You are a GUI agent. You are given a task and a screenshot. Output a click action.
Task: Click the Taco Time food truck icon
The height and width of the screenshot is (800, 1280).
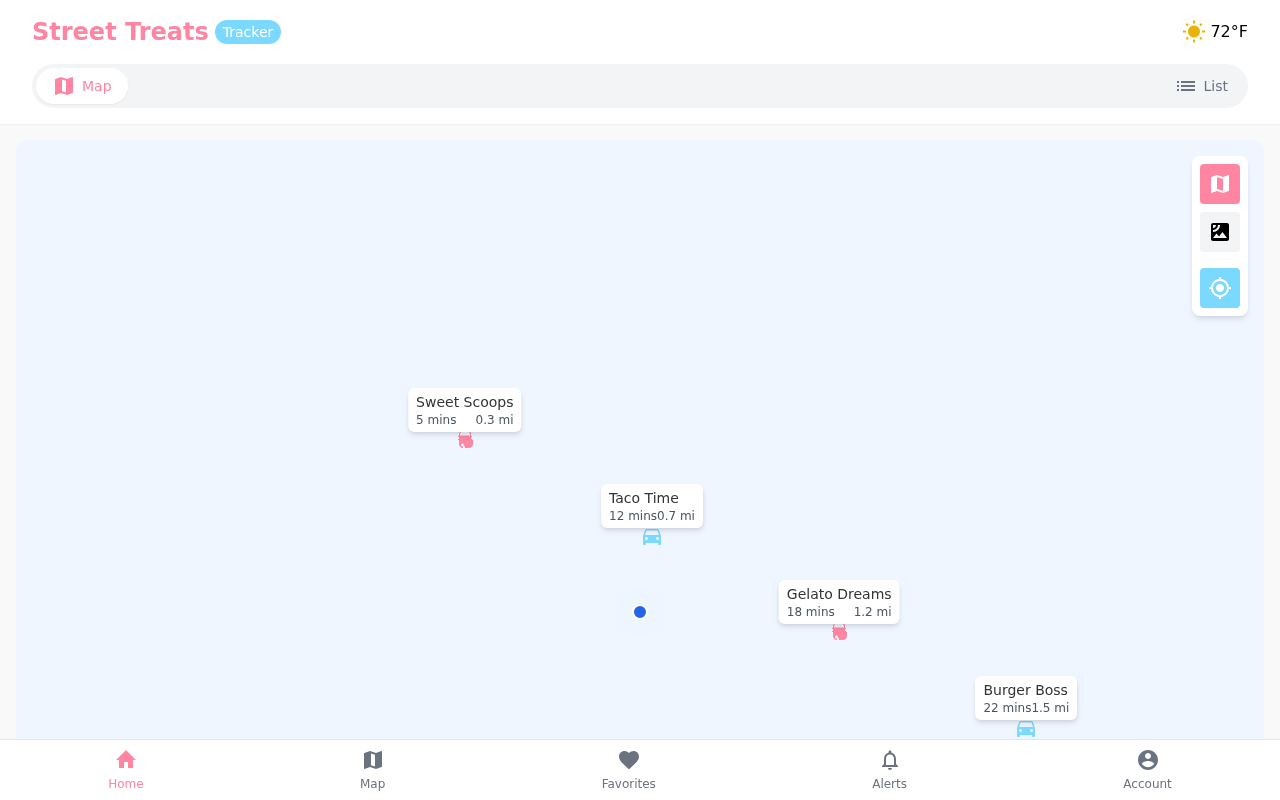click(x=652, y=537)
